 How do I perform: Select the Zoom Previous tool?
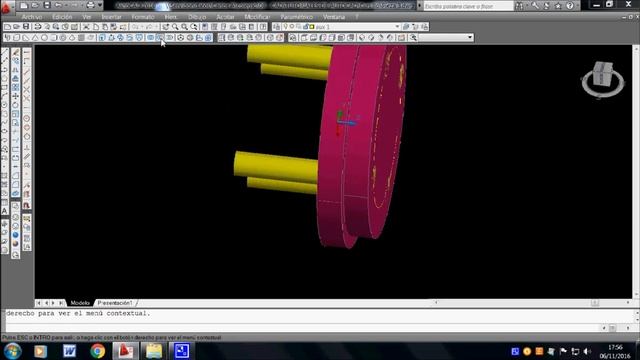coord(194,27)
